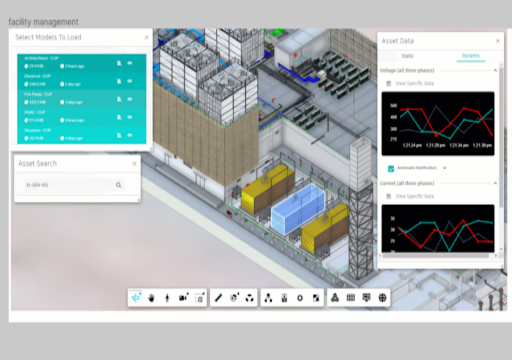
Task: Uncheck the Automatic Notification checkbox
Action: coord(391,168)
